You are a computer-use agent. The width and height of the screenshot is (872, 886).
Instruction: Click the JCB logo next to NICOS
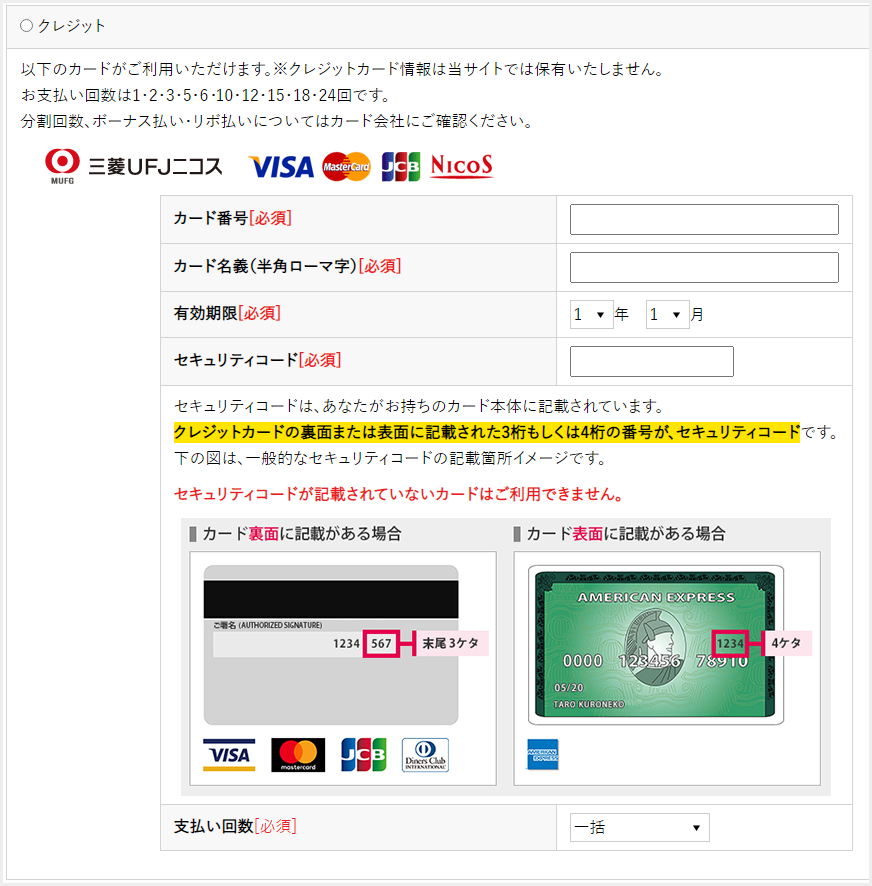coord(401,167)
